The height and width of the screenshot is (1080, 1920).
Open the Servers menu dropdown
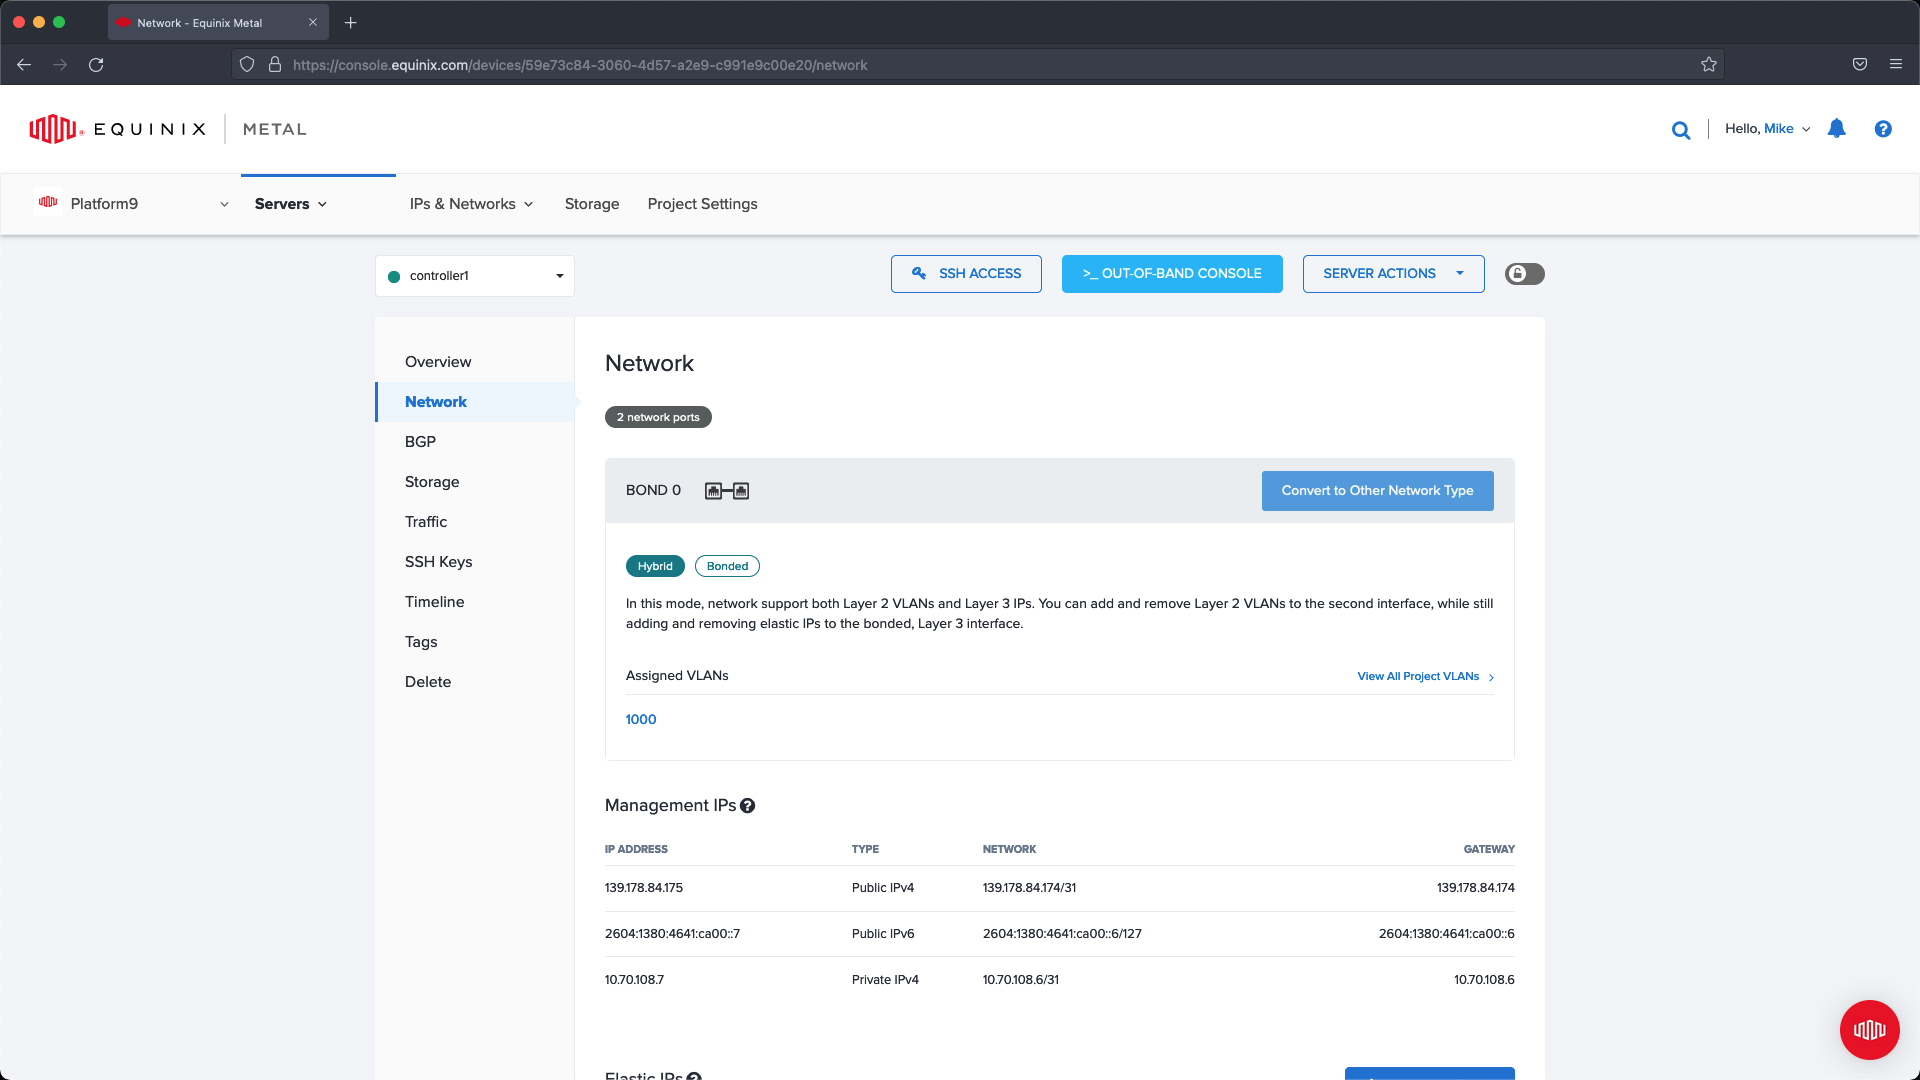pyautogui.click(x=291, y=204)
